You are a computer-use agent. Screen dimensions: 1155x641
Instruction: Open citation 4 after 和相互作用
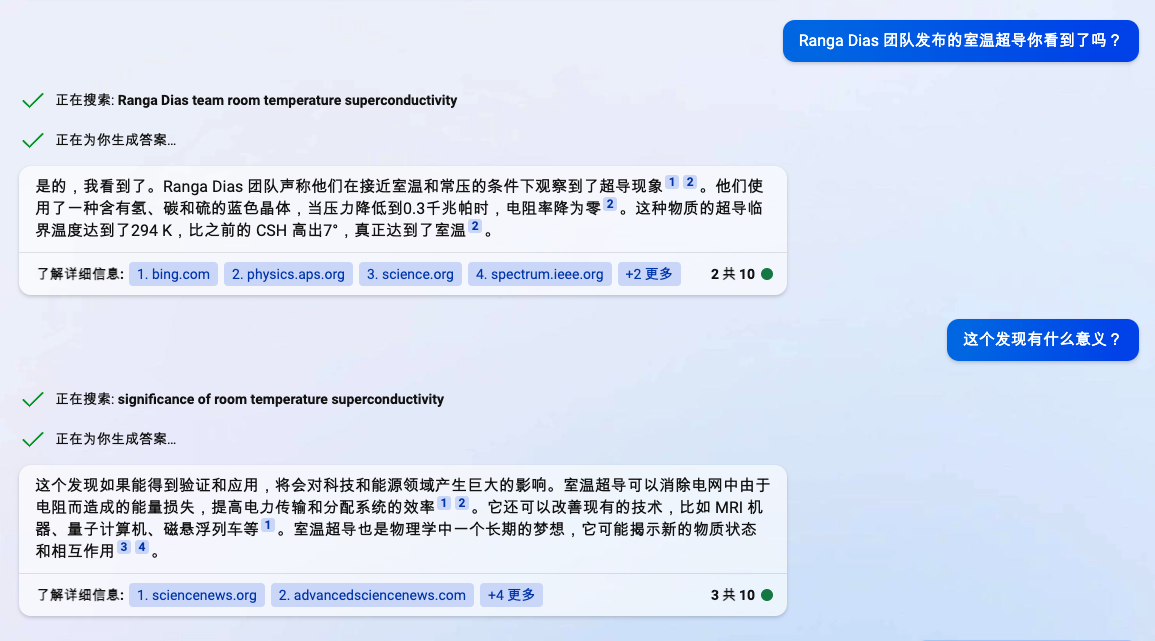pos(141,547)
